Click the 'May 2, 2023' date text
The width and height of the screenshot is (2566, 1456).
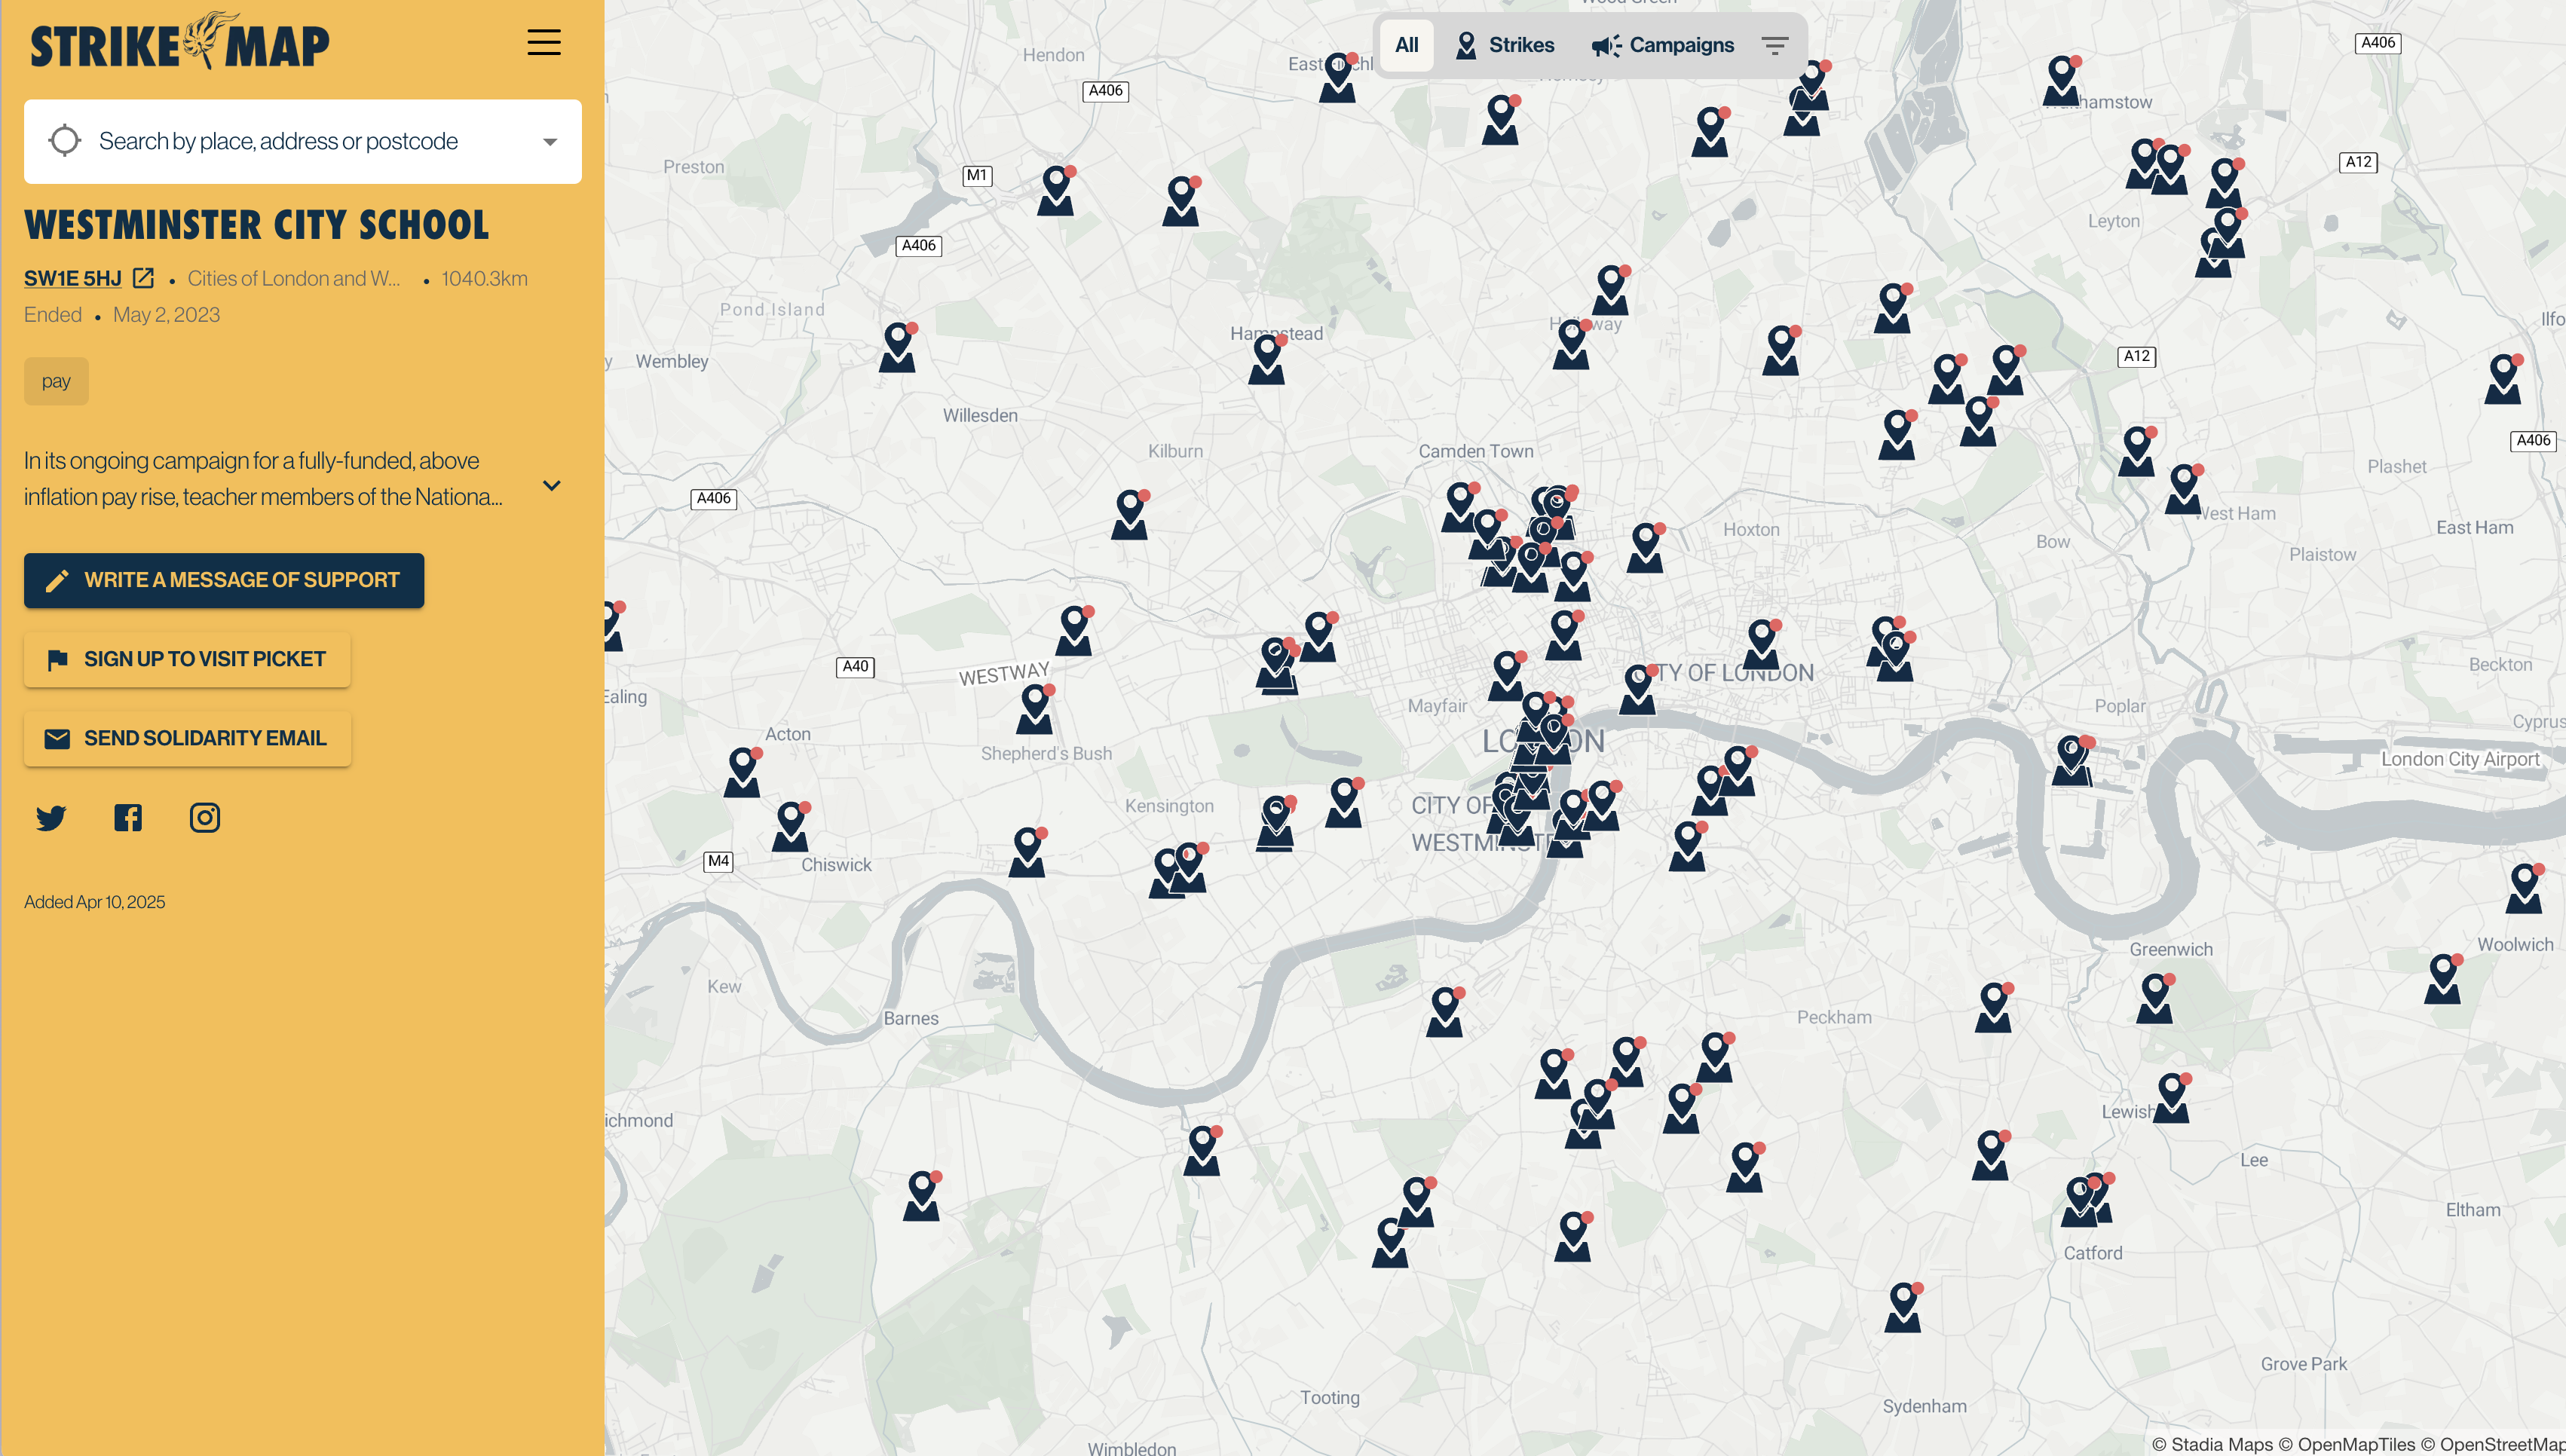pyautogui.click(x=167, y=315)
